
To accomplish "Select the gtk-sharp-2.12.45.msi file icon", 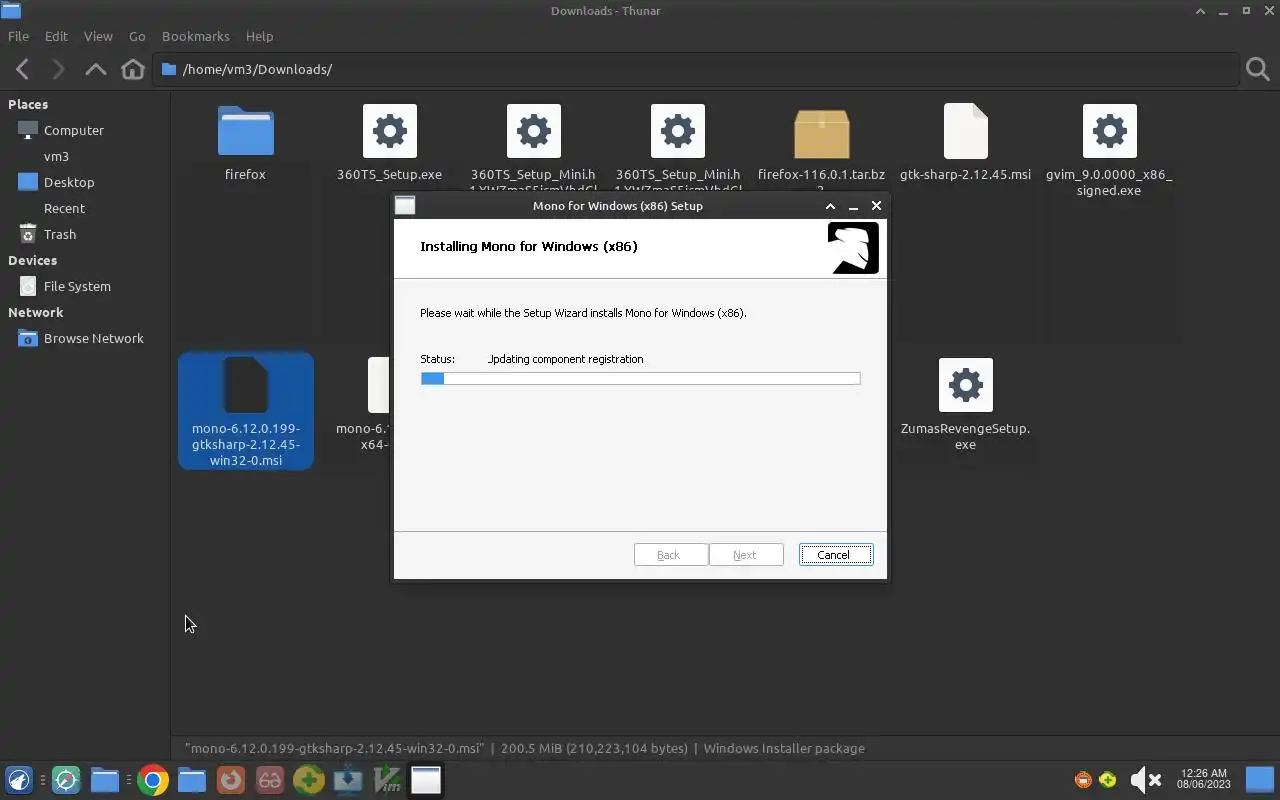I will [966, 131].
